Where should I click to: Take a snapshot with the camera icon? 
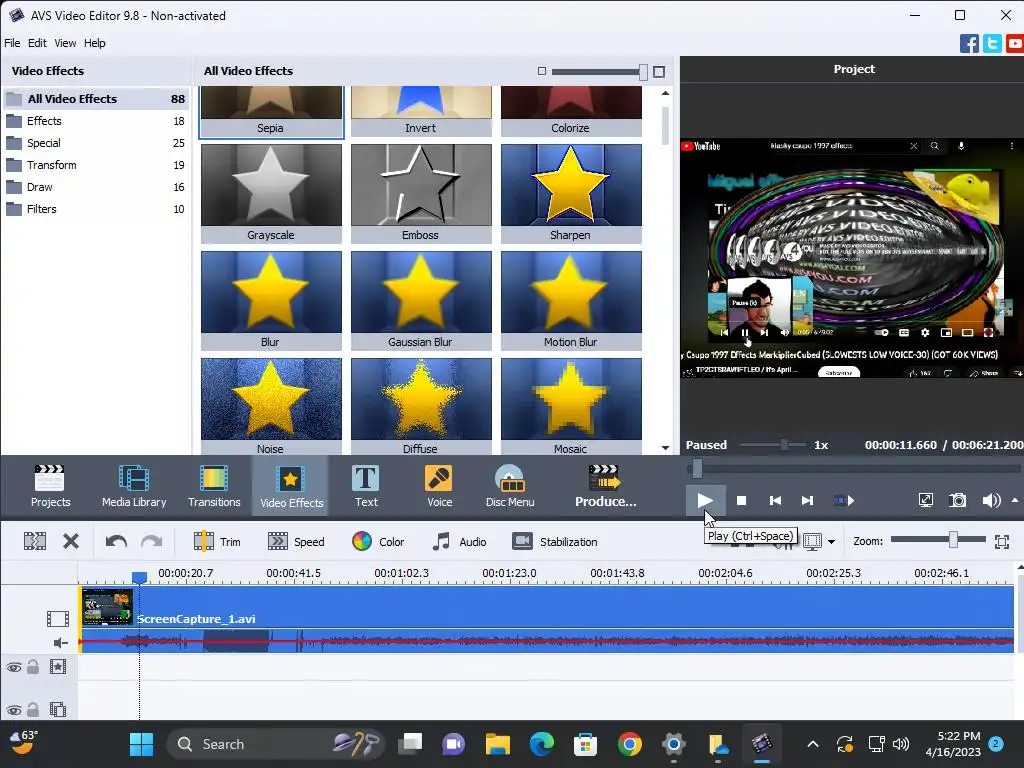pyautogui.click(x=957, y=500)
